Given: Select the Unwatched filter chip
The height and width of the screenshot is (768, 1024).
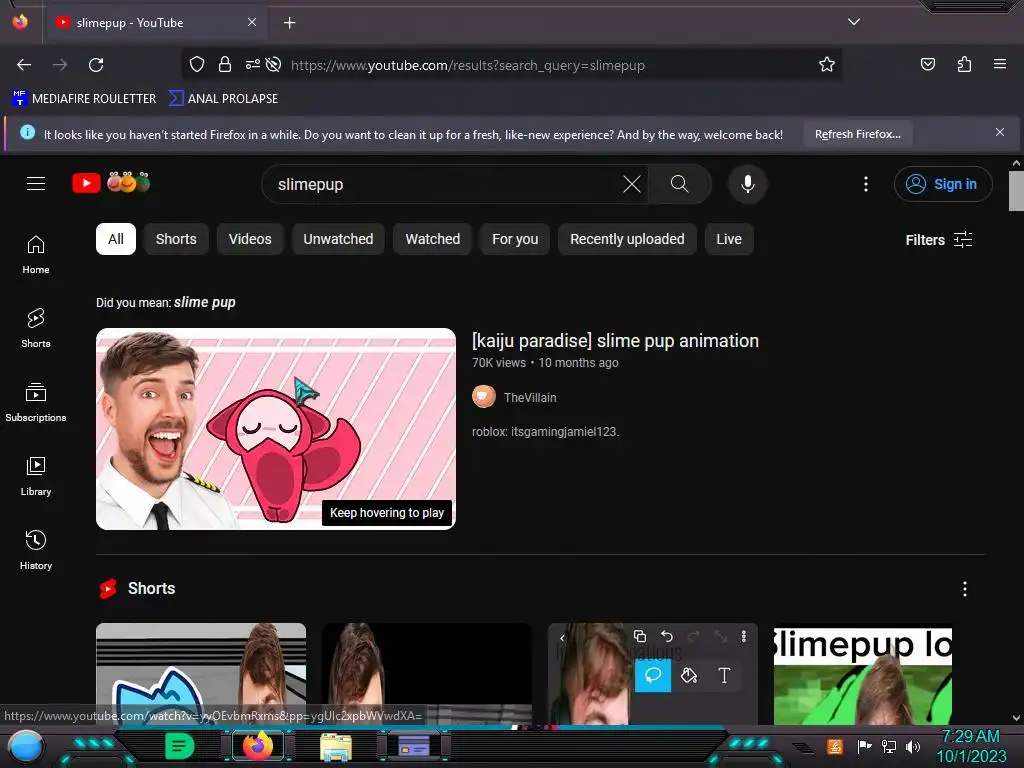Looking at the screenshot, I should (x=338, y=239).
